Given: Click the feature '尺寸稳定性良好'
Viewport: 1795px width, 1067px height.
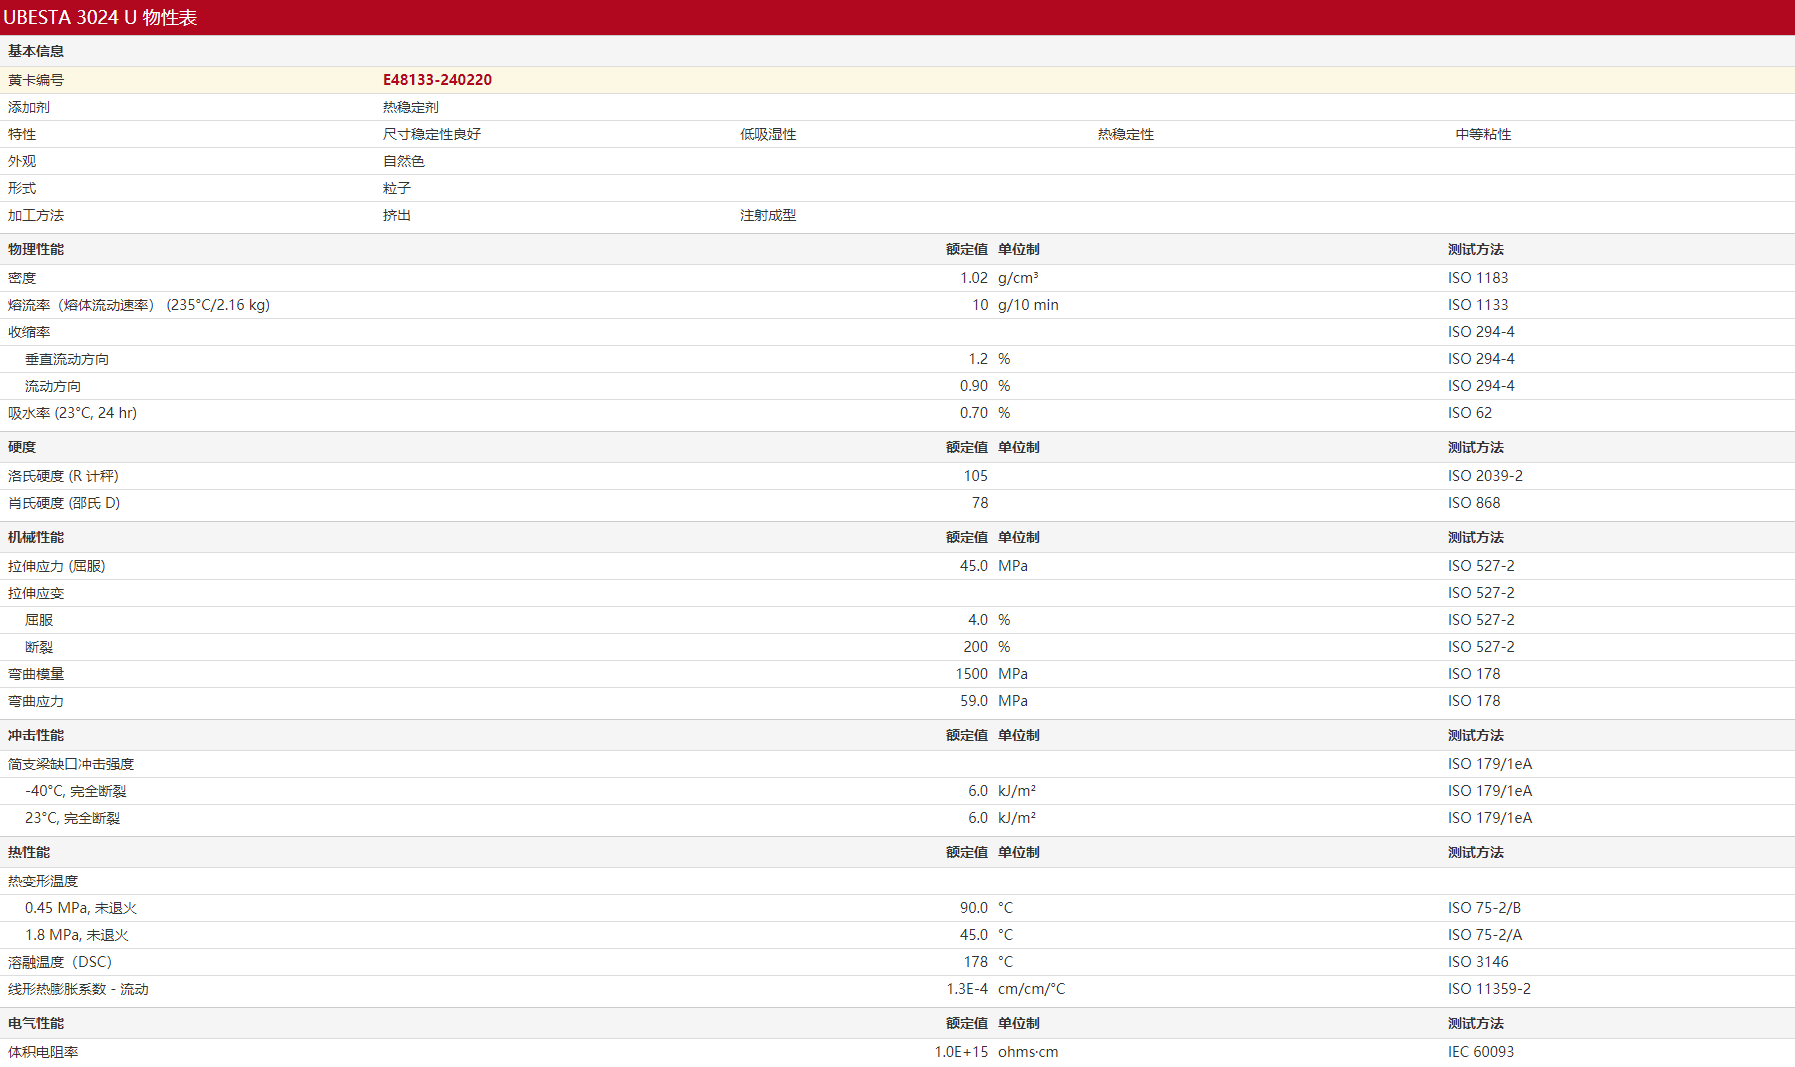Looking at the screenshot, I should pos(432,134).
